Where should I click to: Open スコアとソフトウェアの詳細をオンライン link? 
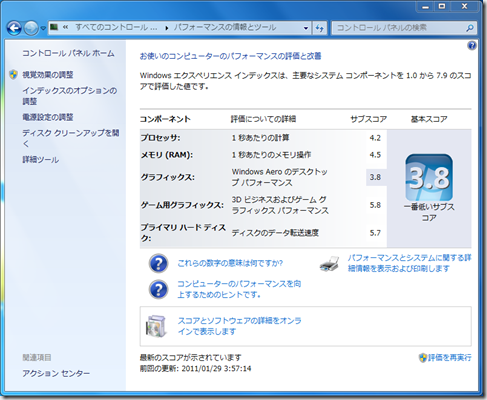click(x=239, y=326)
